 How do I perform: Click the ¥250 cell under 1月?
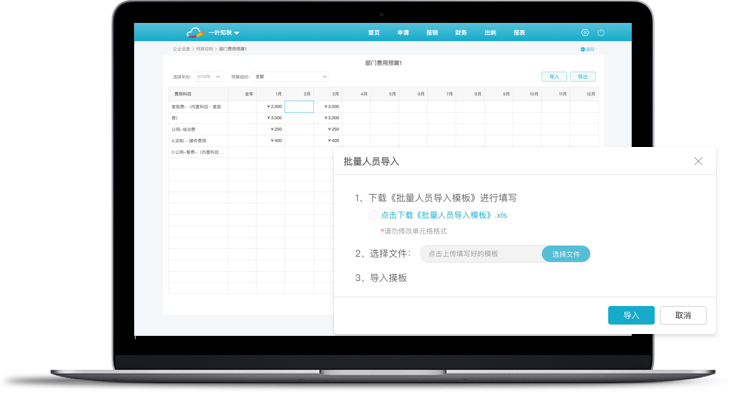coord(270,129)
